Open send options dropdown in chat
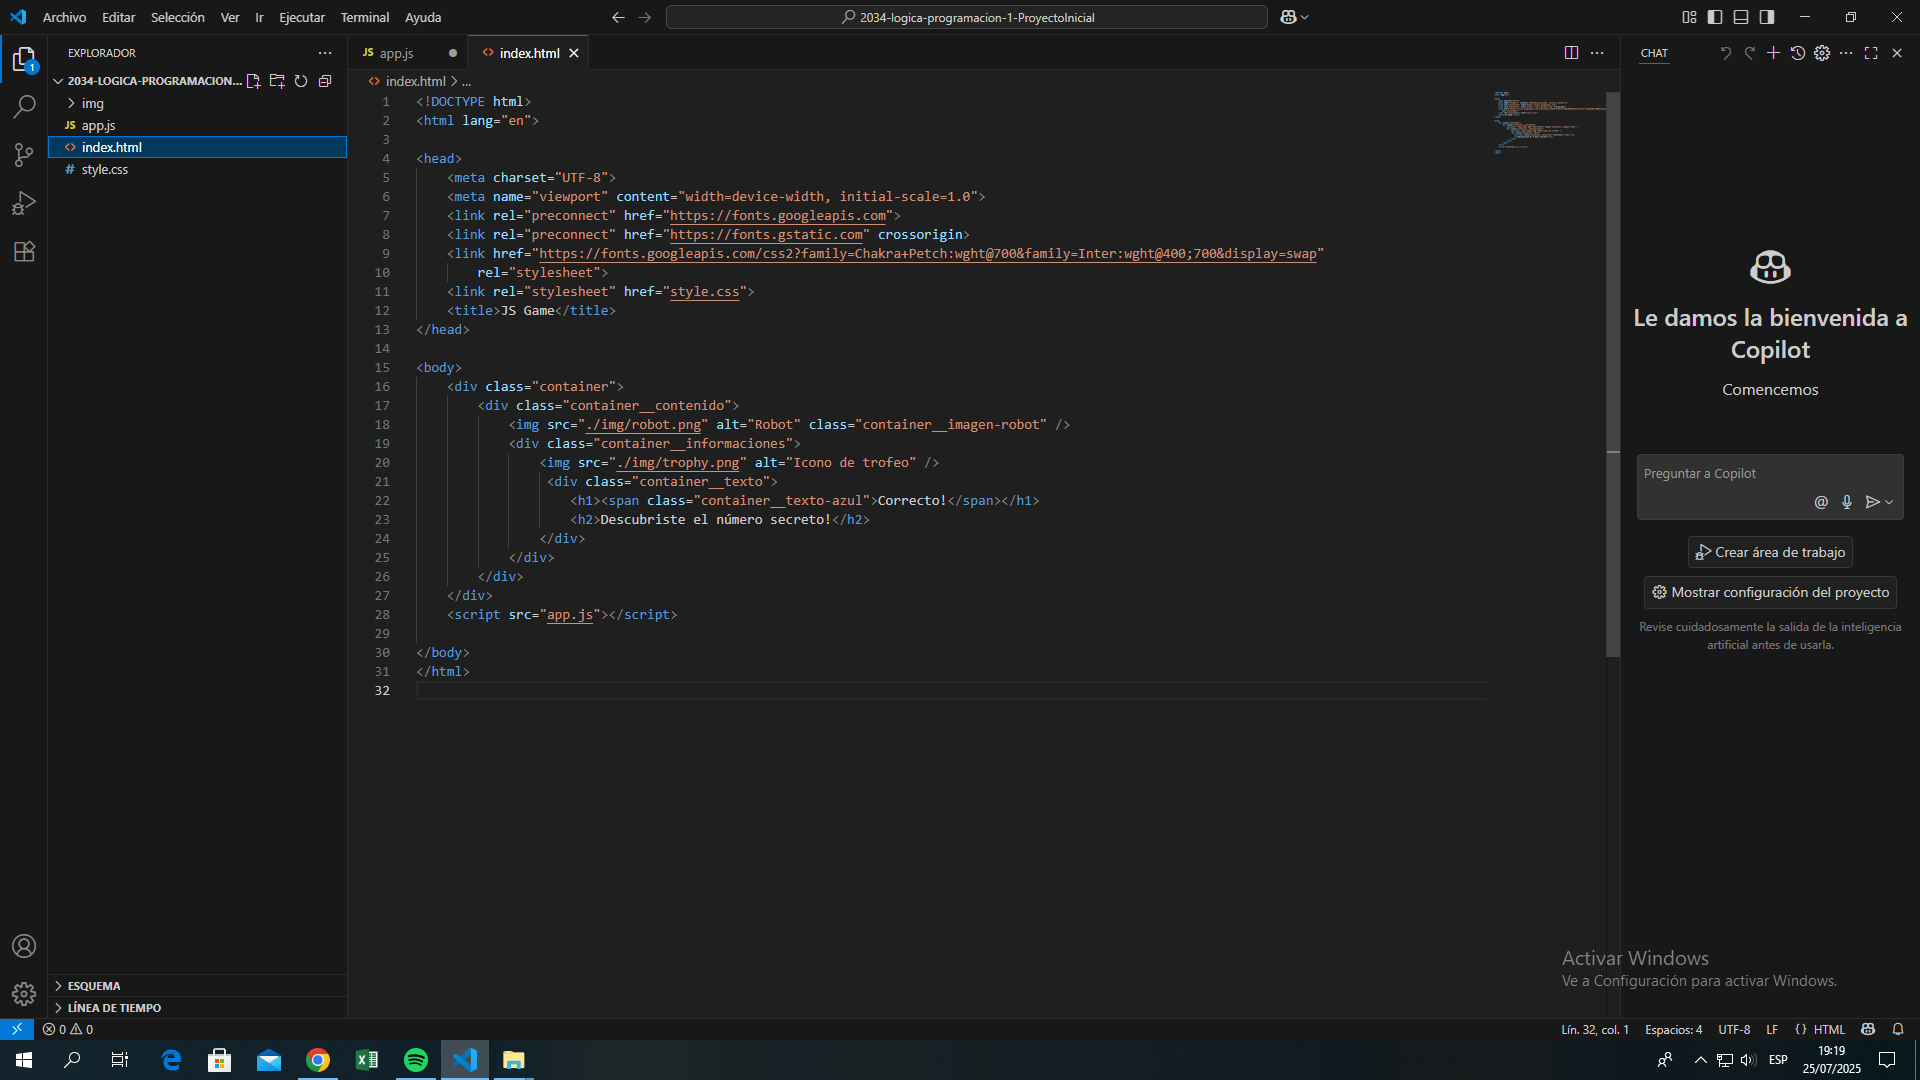Viewport: 1920px width, 1080px height. [1889, 503]
